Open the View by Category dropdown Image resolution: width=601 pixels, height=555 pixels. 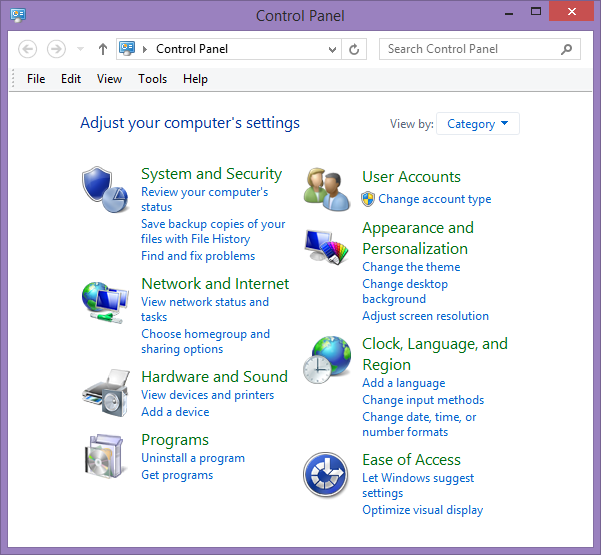tap(478, 124)
